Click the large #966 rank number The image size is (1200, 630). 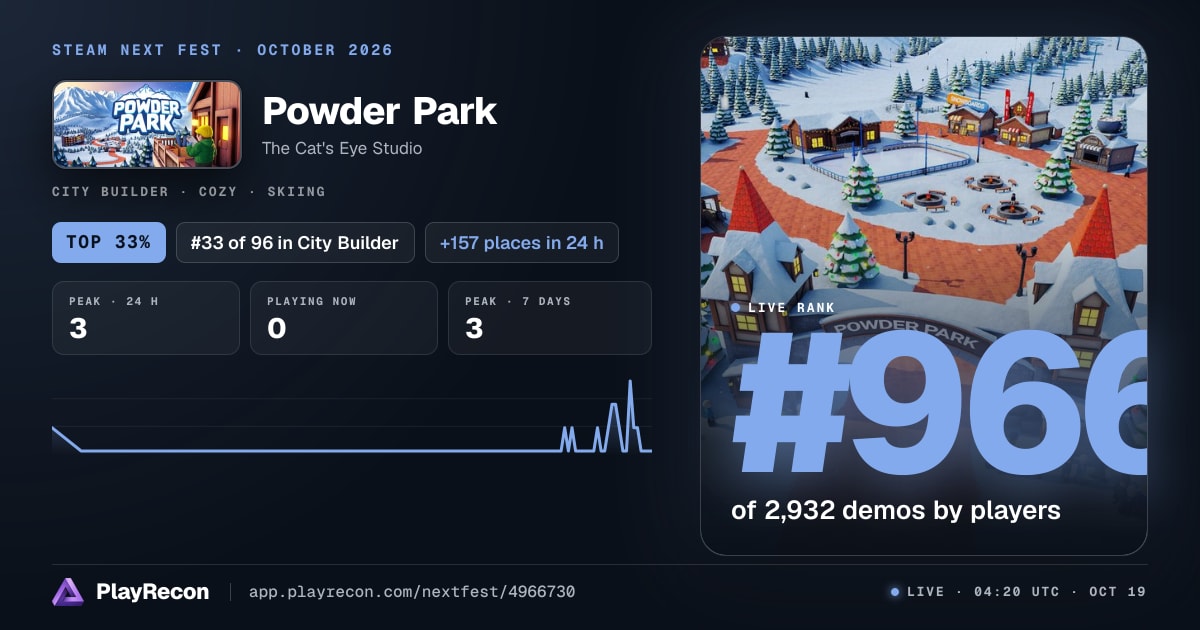coord(938,402)
